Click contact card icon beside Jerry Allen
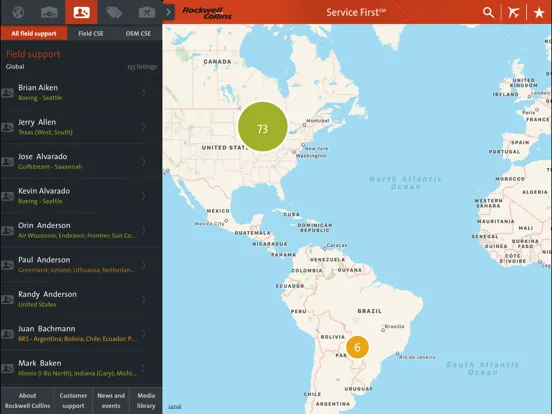 [7, 127]
